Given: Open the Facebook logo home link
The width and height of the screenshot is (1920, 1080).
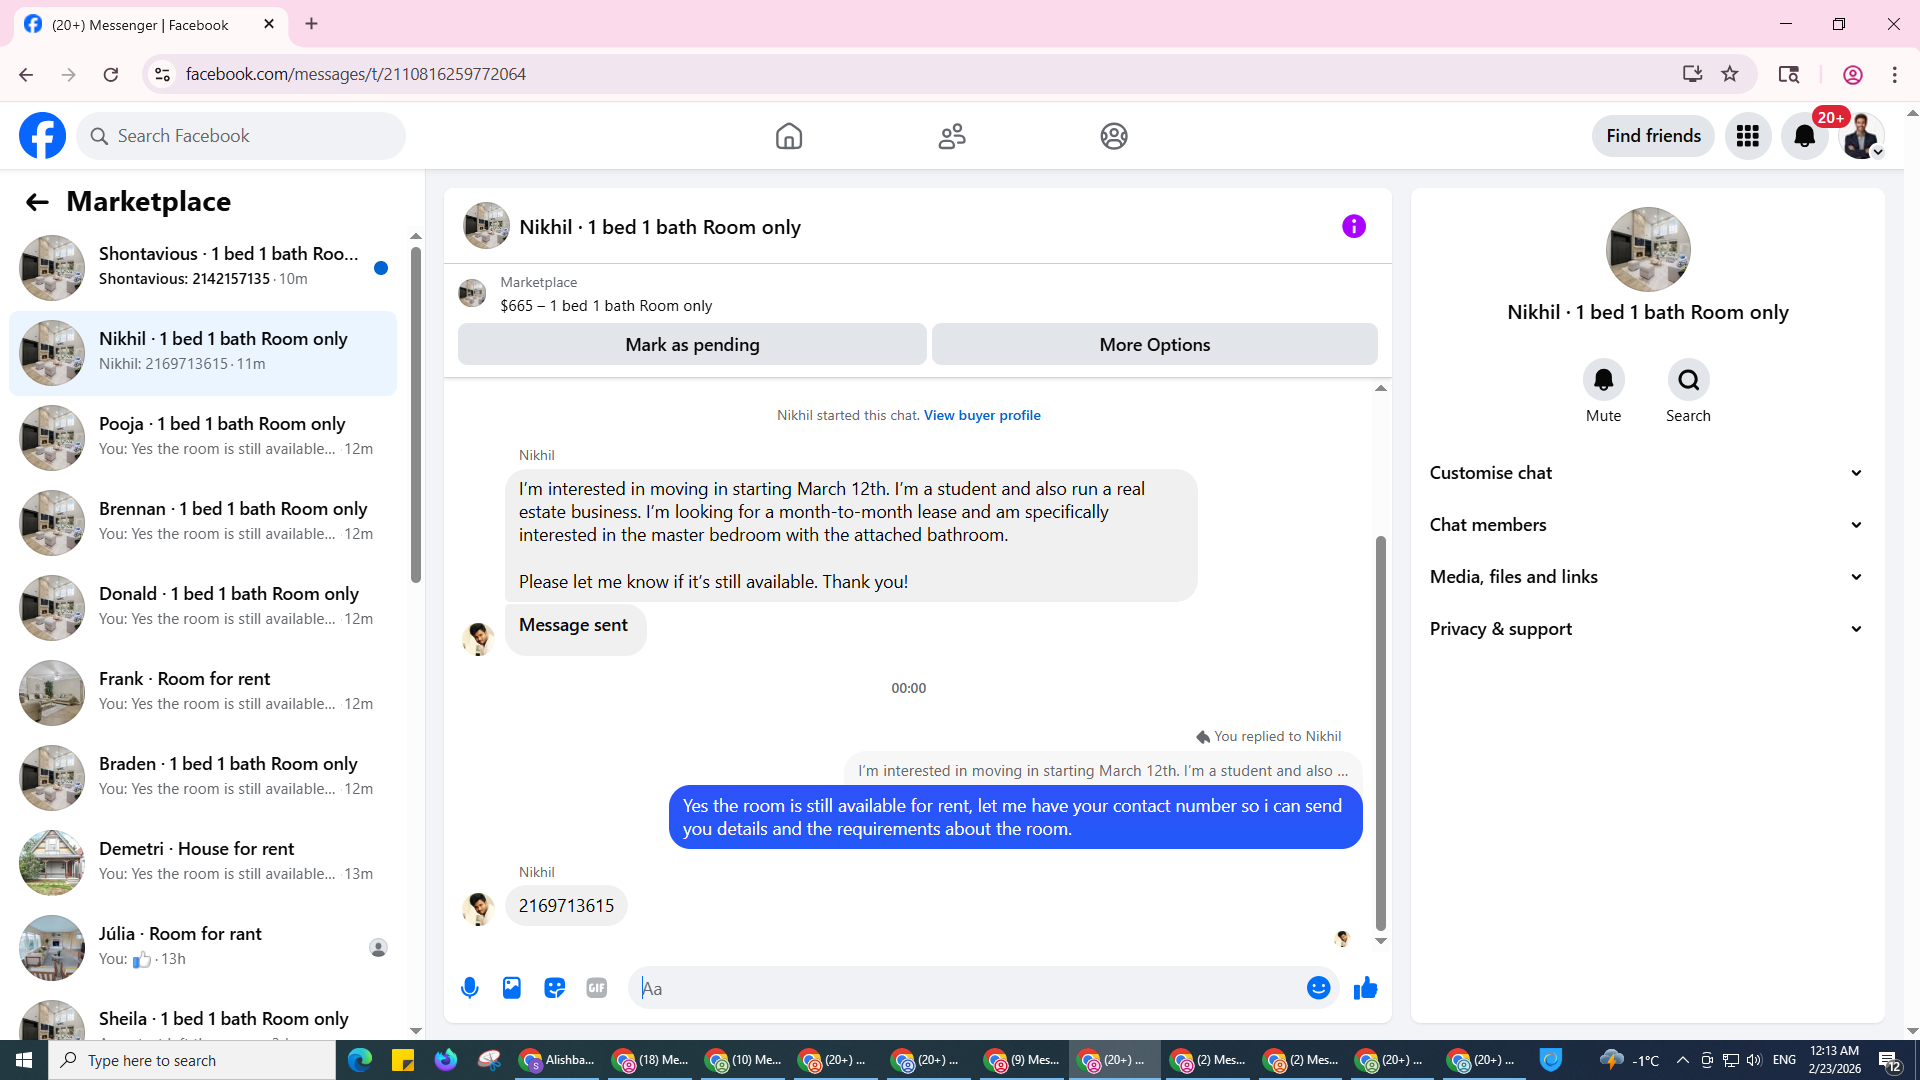Looking at the screenshot, I should (42, 136).
